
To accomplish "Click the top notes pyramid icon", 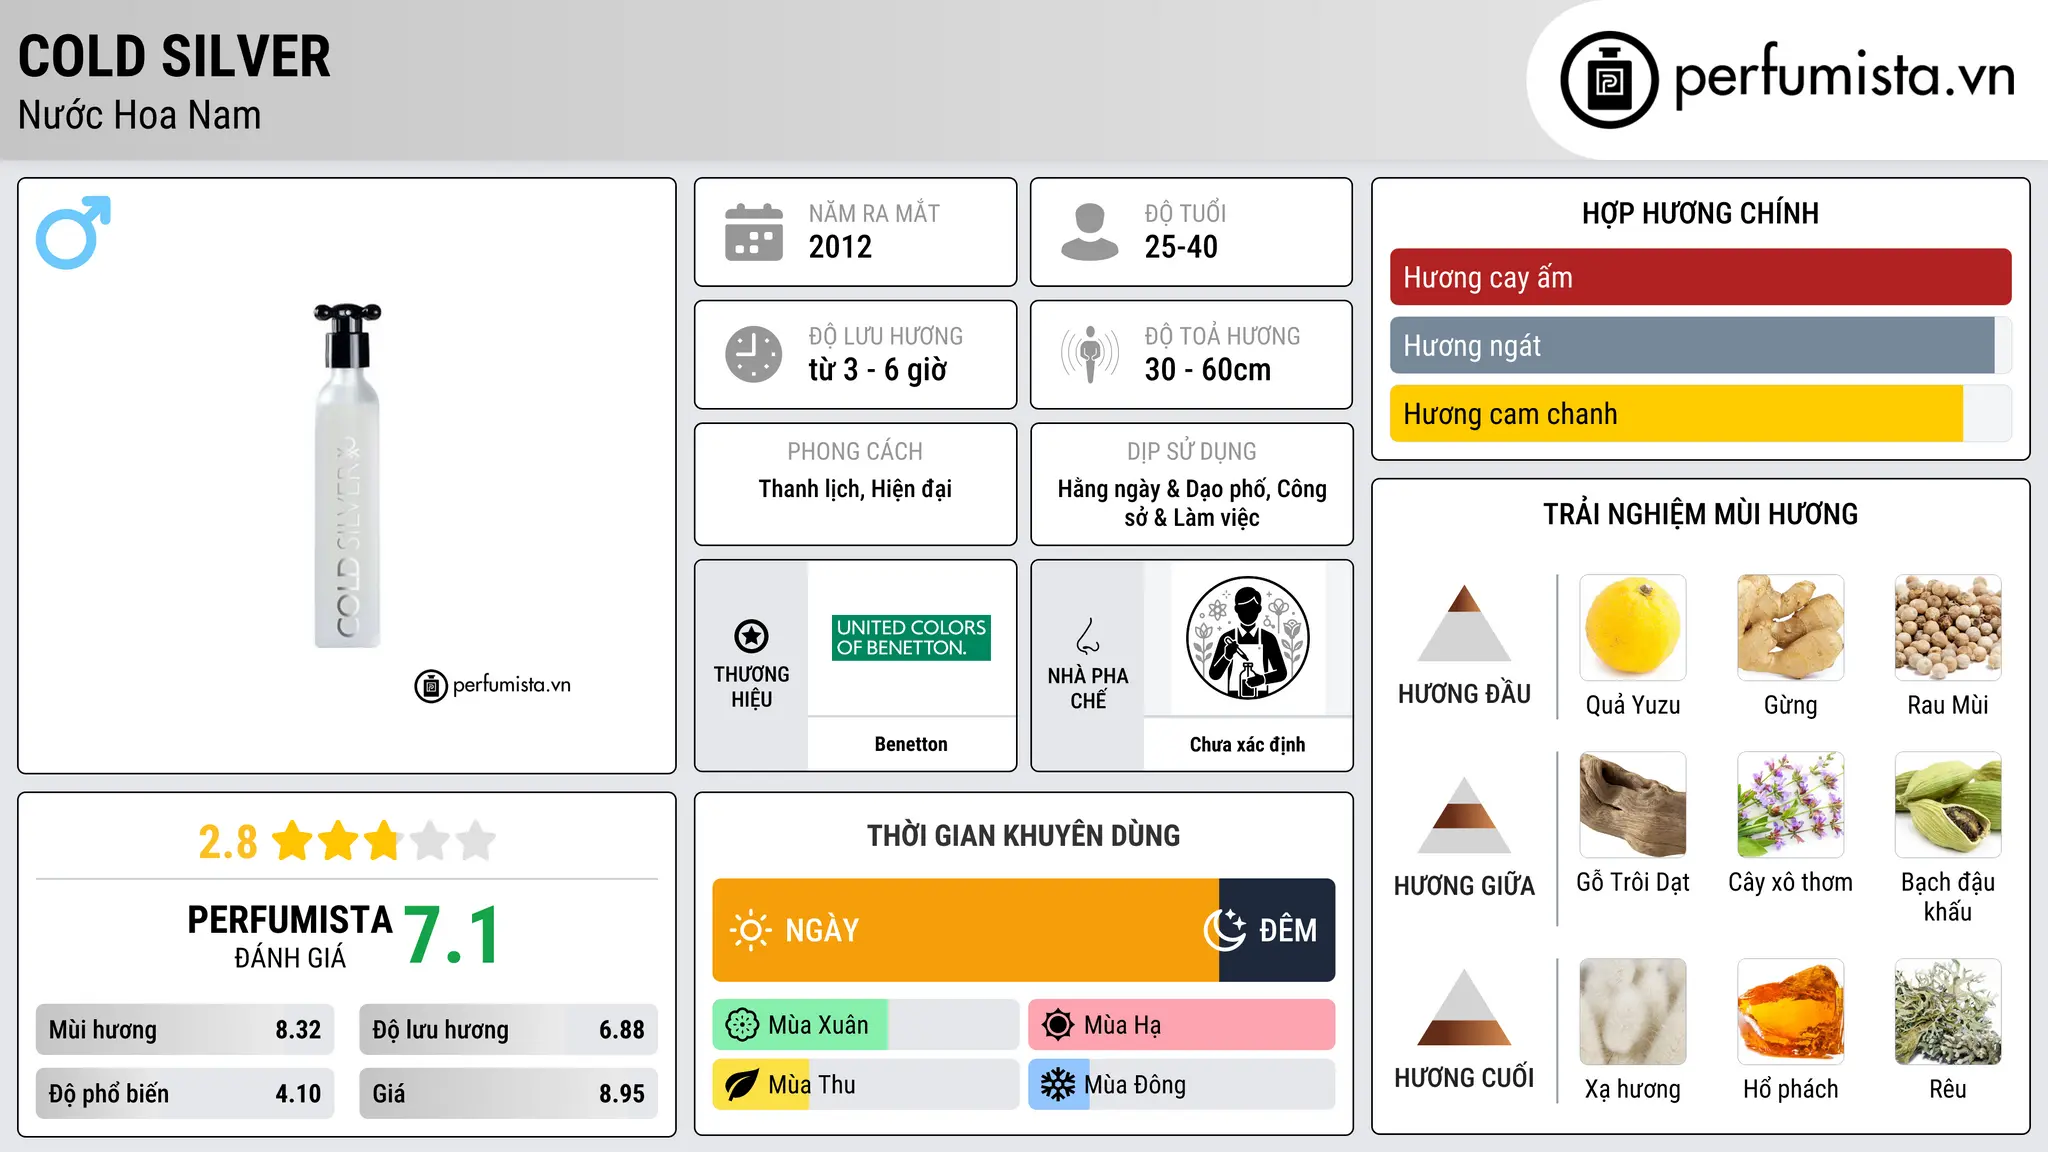I will click(x=1464, y=623).
